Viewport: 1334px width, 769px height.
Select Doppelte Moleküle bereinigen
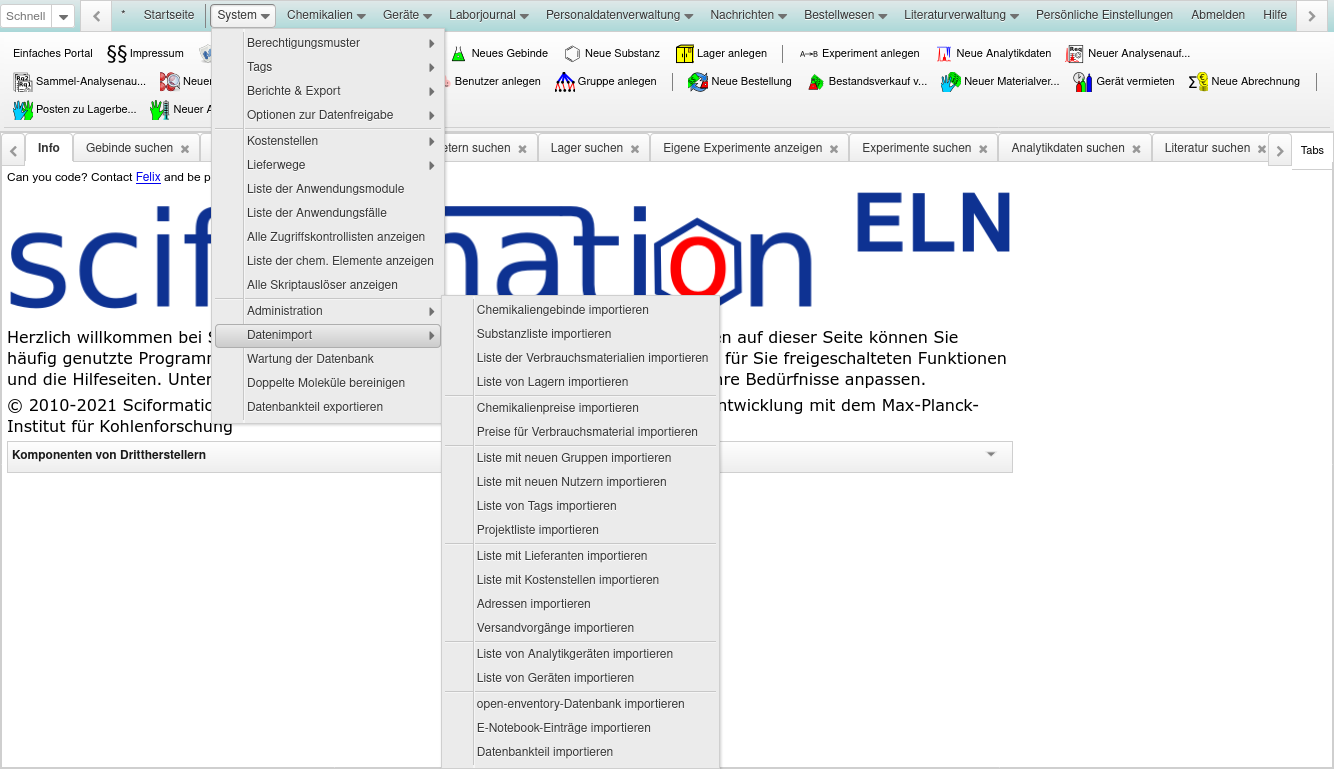pyautogui.click(x=328, y=383)
